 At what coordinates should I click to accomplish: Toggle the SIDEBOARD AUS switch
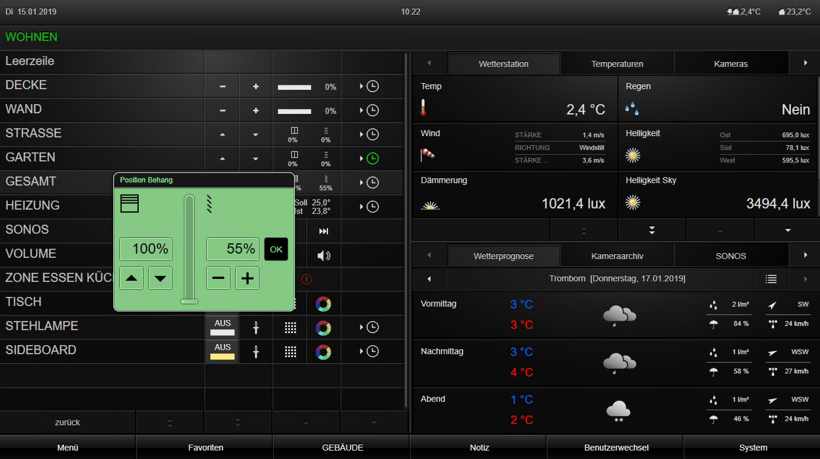[x=222, y=351]
